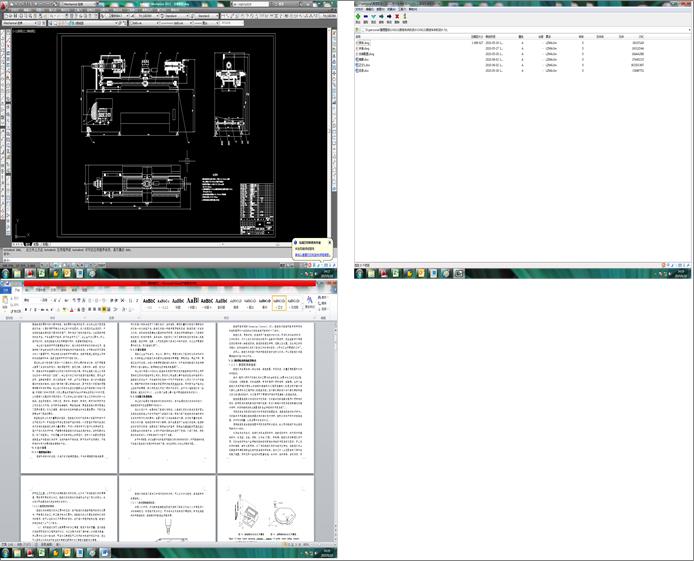Open the File tab in Word
The height and width of the screenshot is (561, 694).
8,290
